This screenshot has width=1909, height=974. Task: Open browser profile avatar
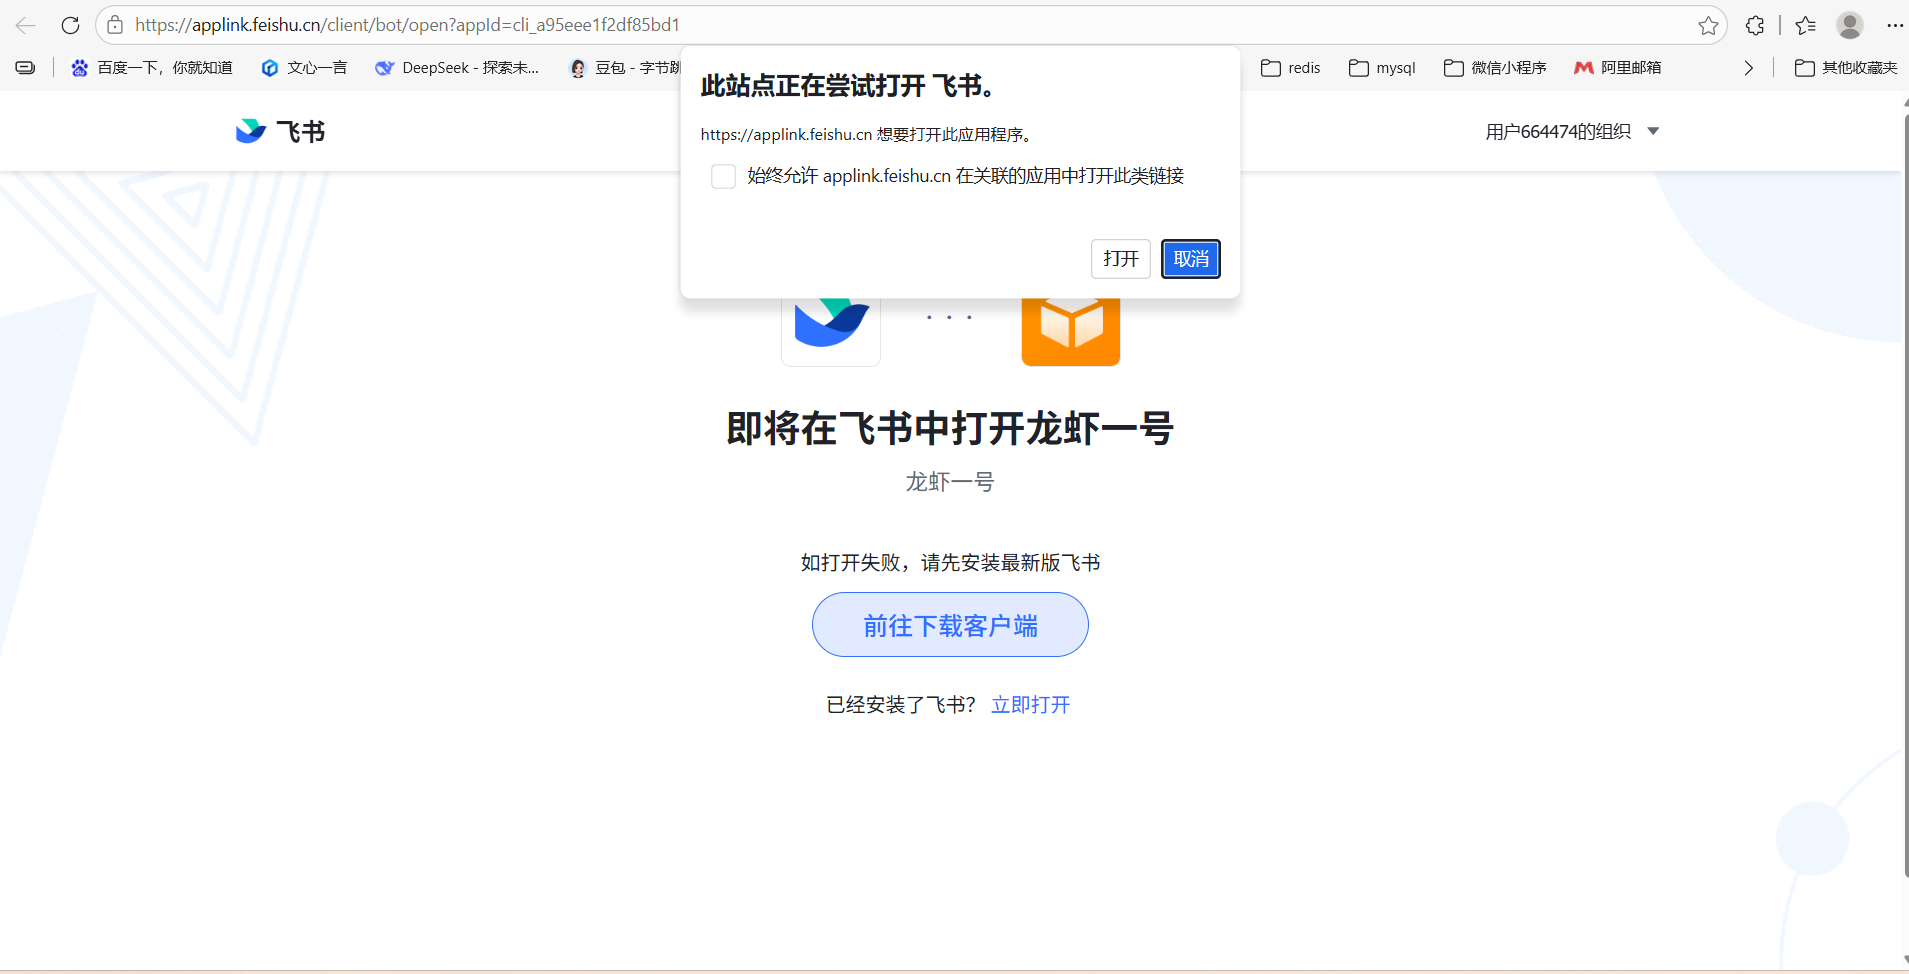pyautogui.click(x=1850, y=25)
